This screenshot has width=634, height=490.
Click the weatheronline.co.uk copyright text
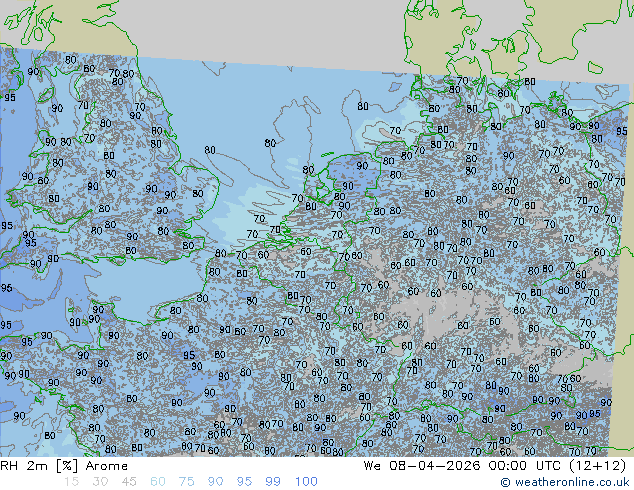pyautogui.click(x=565, y=482)
